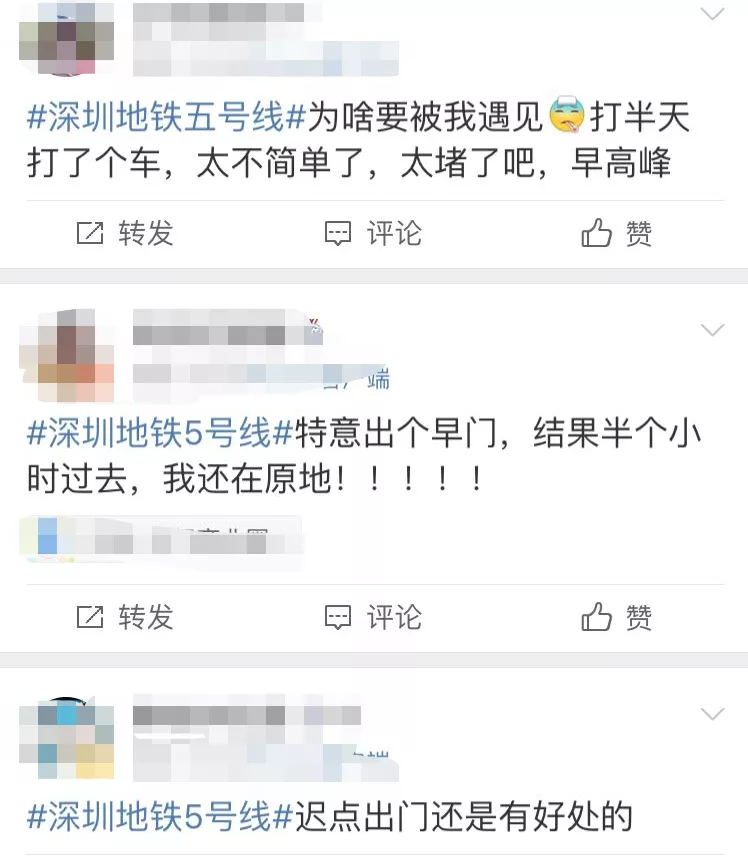Viewport: 748px width, 858px height.
Task: Like the first post with the thumbs-up icon
Action: (596, 233)
